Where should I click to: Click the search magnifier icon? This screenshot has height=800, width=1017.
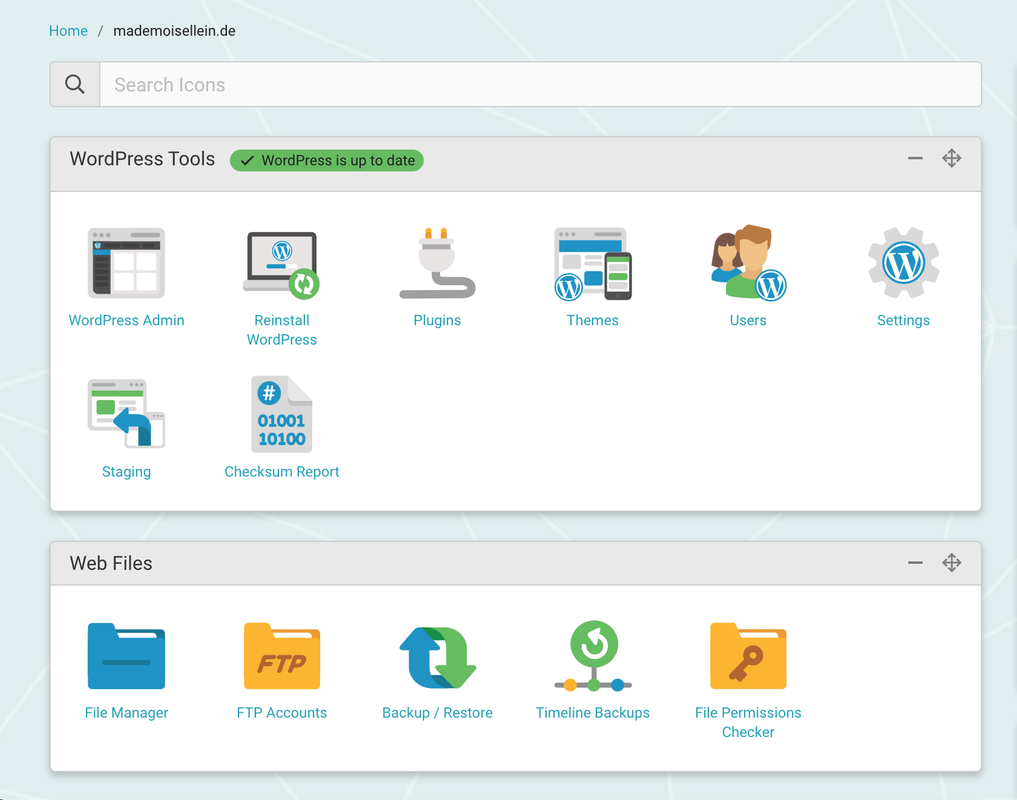[75, 84]
